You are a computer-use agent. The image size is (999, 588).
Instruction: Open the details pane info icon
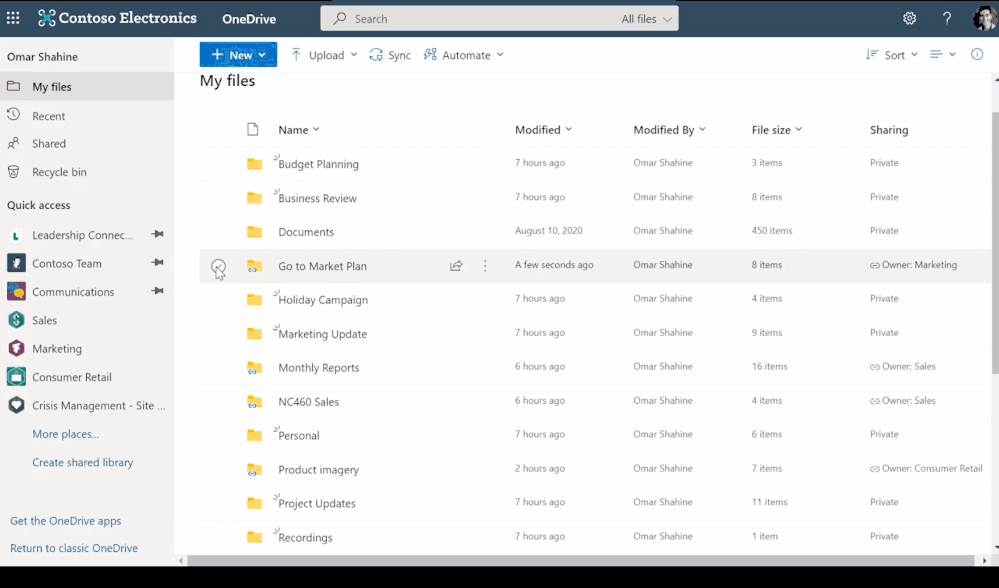(977, 54)
